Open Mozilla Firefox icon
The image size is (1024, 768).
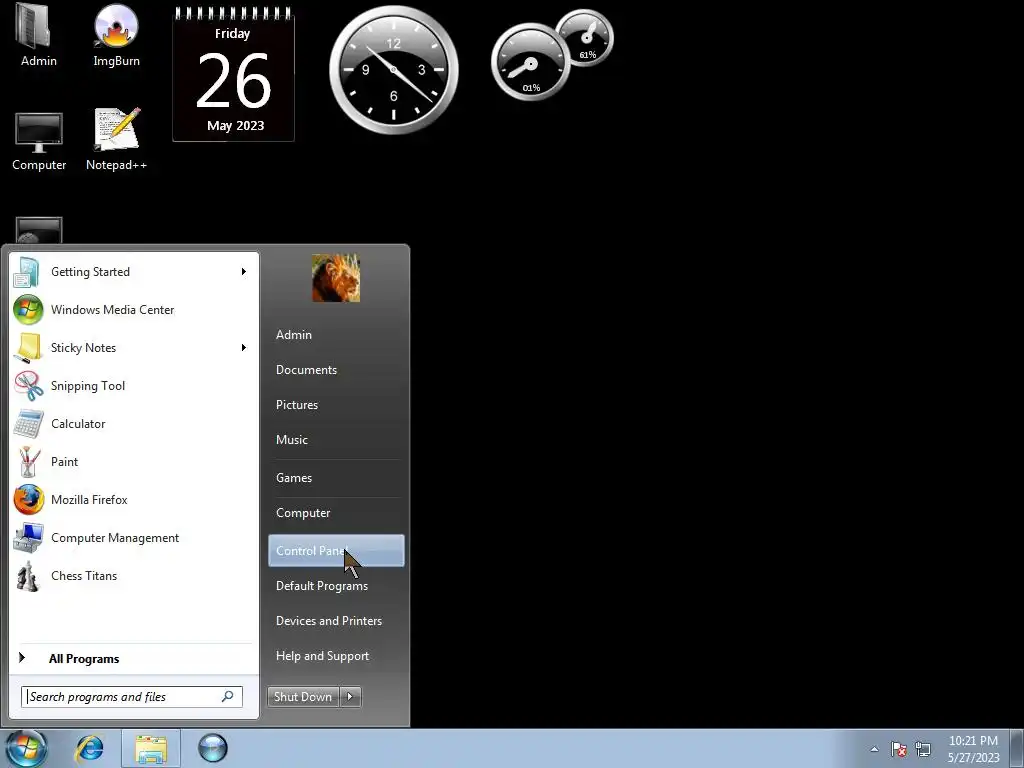click(x=28, y=500)
